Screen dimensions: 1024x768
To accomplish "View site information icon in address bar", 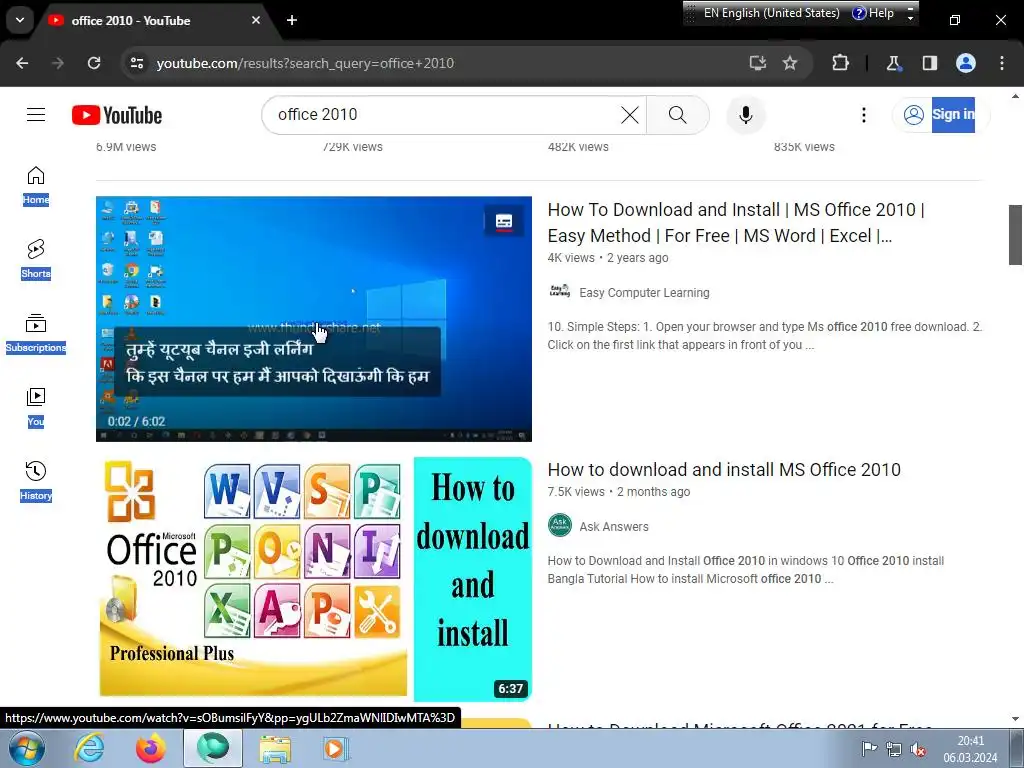I will click(136, 63).
